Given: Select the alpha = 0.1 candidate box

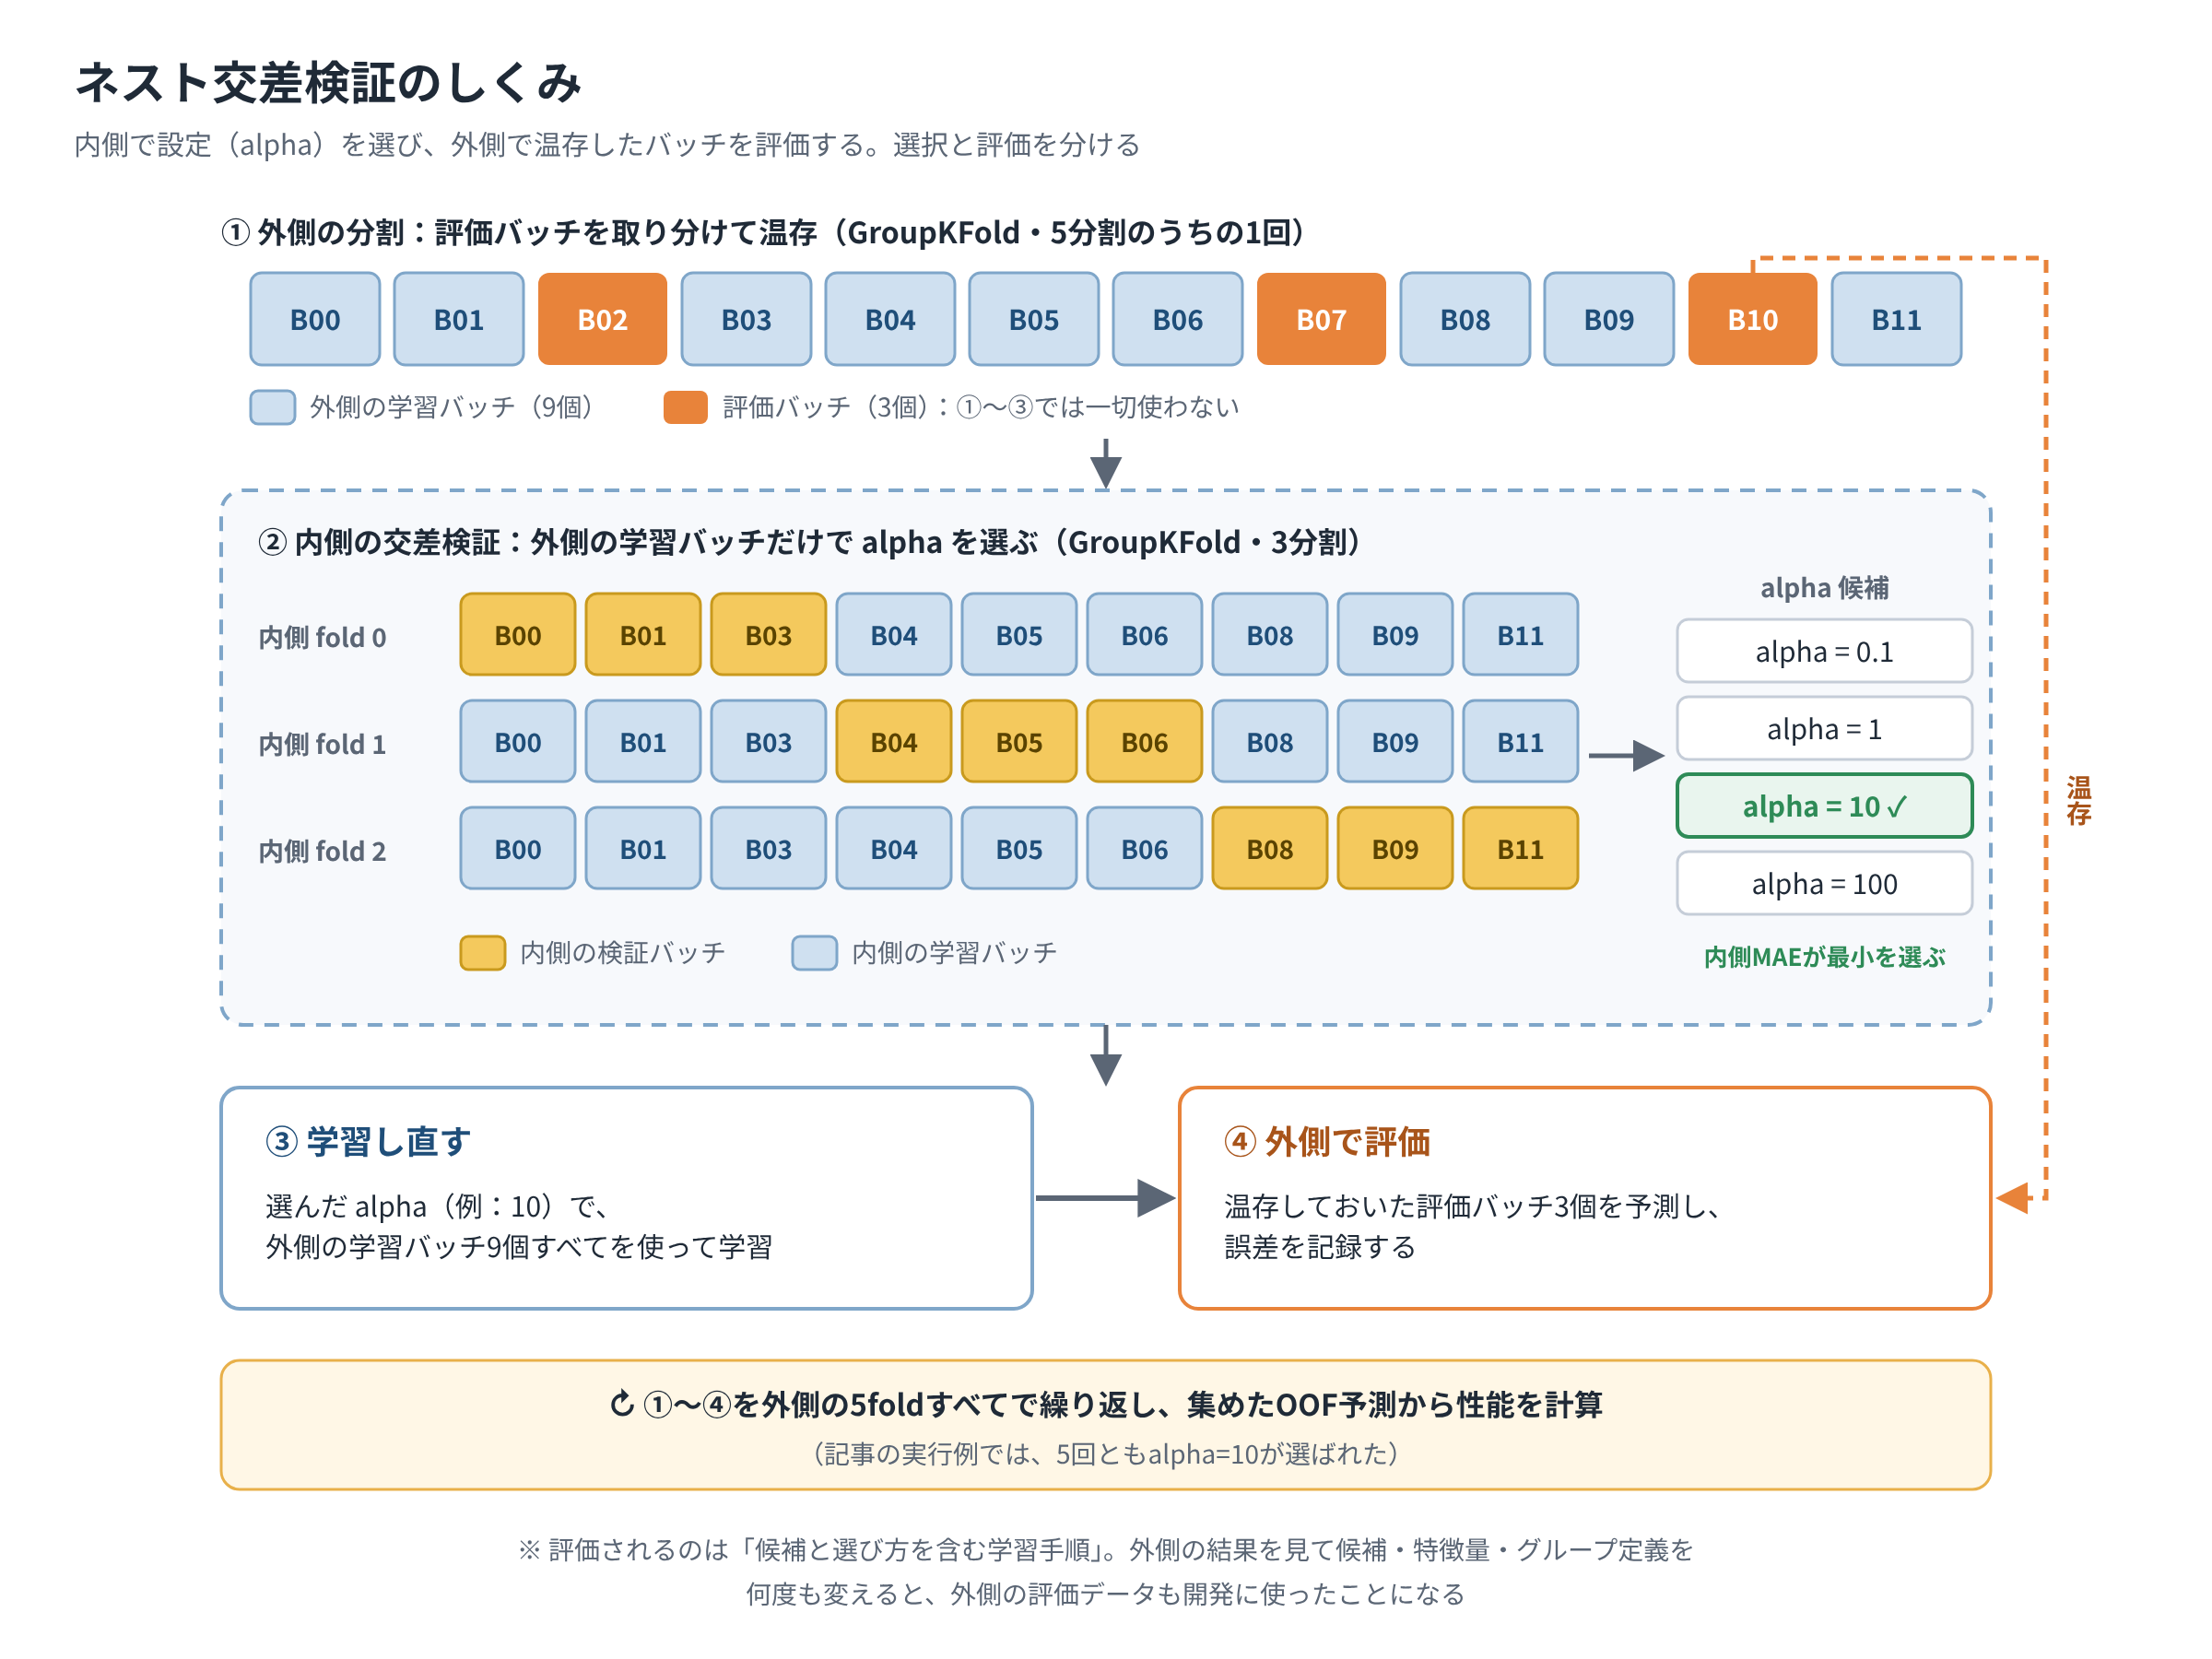Looking at the screenshot, I should point(1824,651).
